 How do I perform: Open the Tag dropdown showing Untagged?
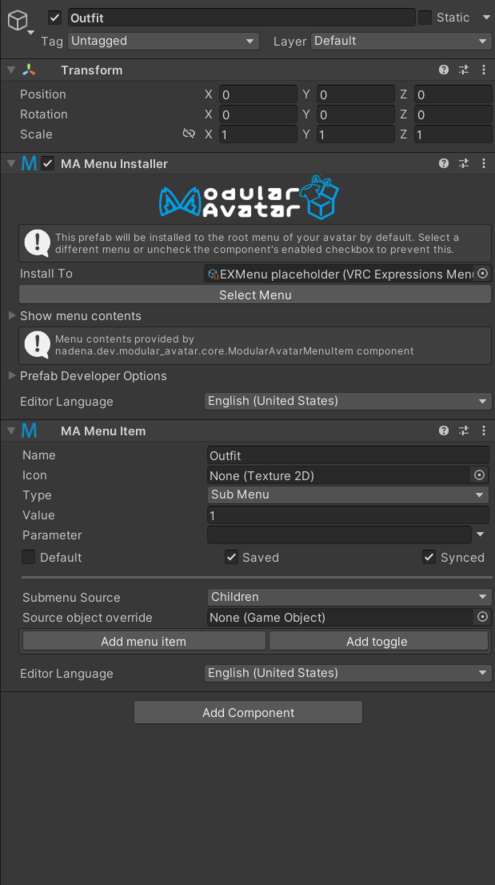[x=163, y=41]
